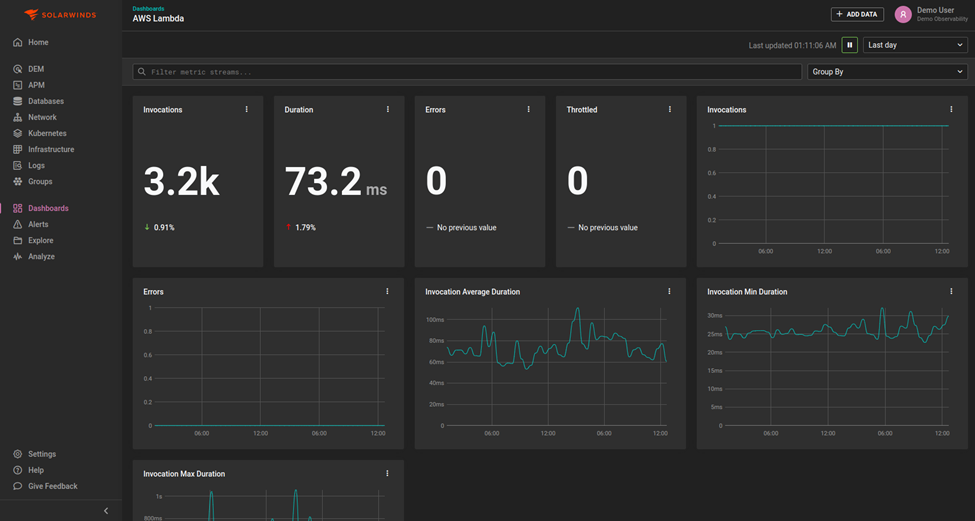Image resolution: width=975 pixels, height=521 pixels.
Task: Click the Kubernetes sidebar icon
Action: 17,133
